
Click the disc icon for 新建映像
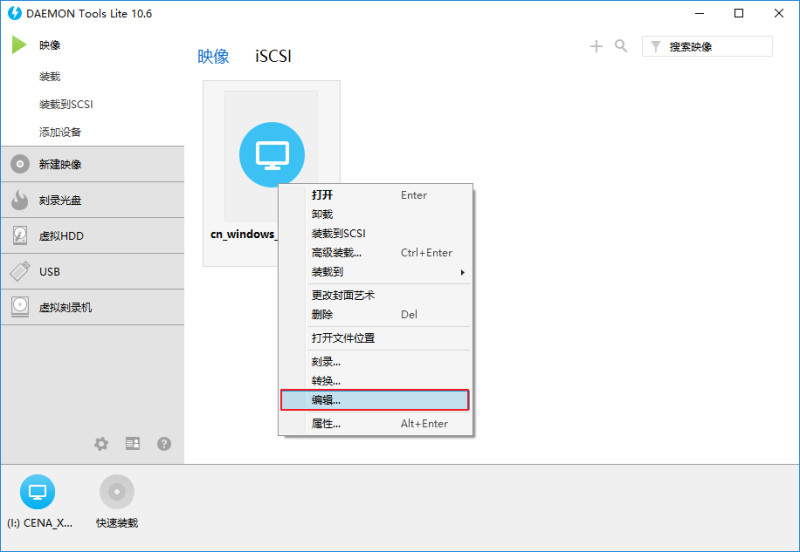[x=20, y=164]
